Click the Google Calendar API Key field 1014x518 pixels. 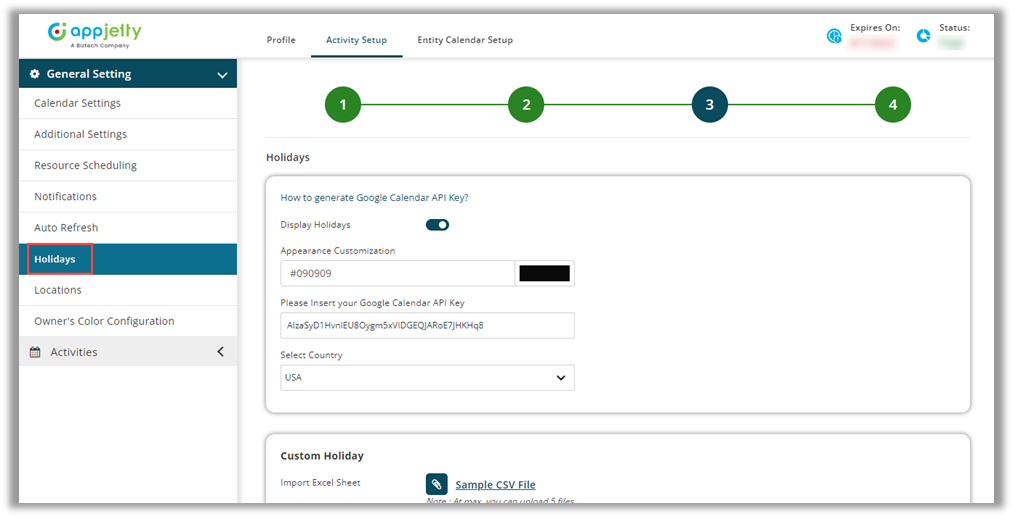pos(427,326)
